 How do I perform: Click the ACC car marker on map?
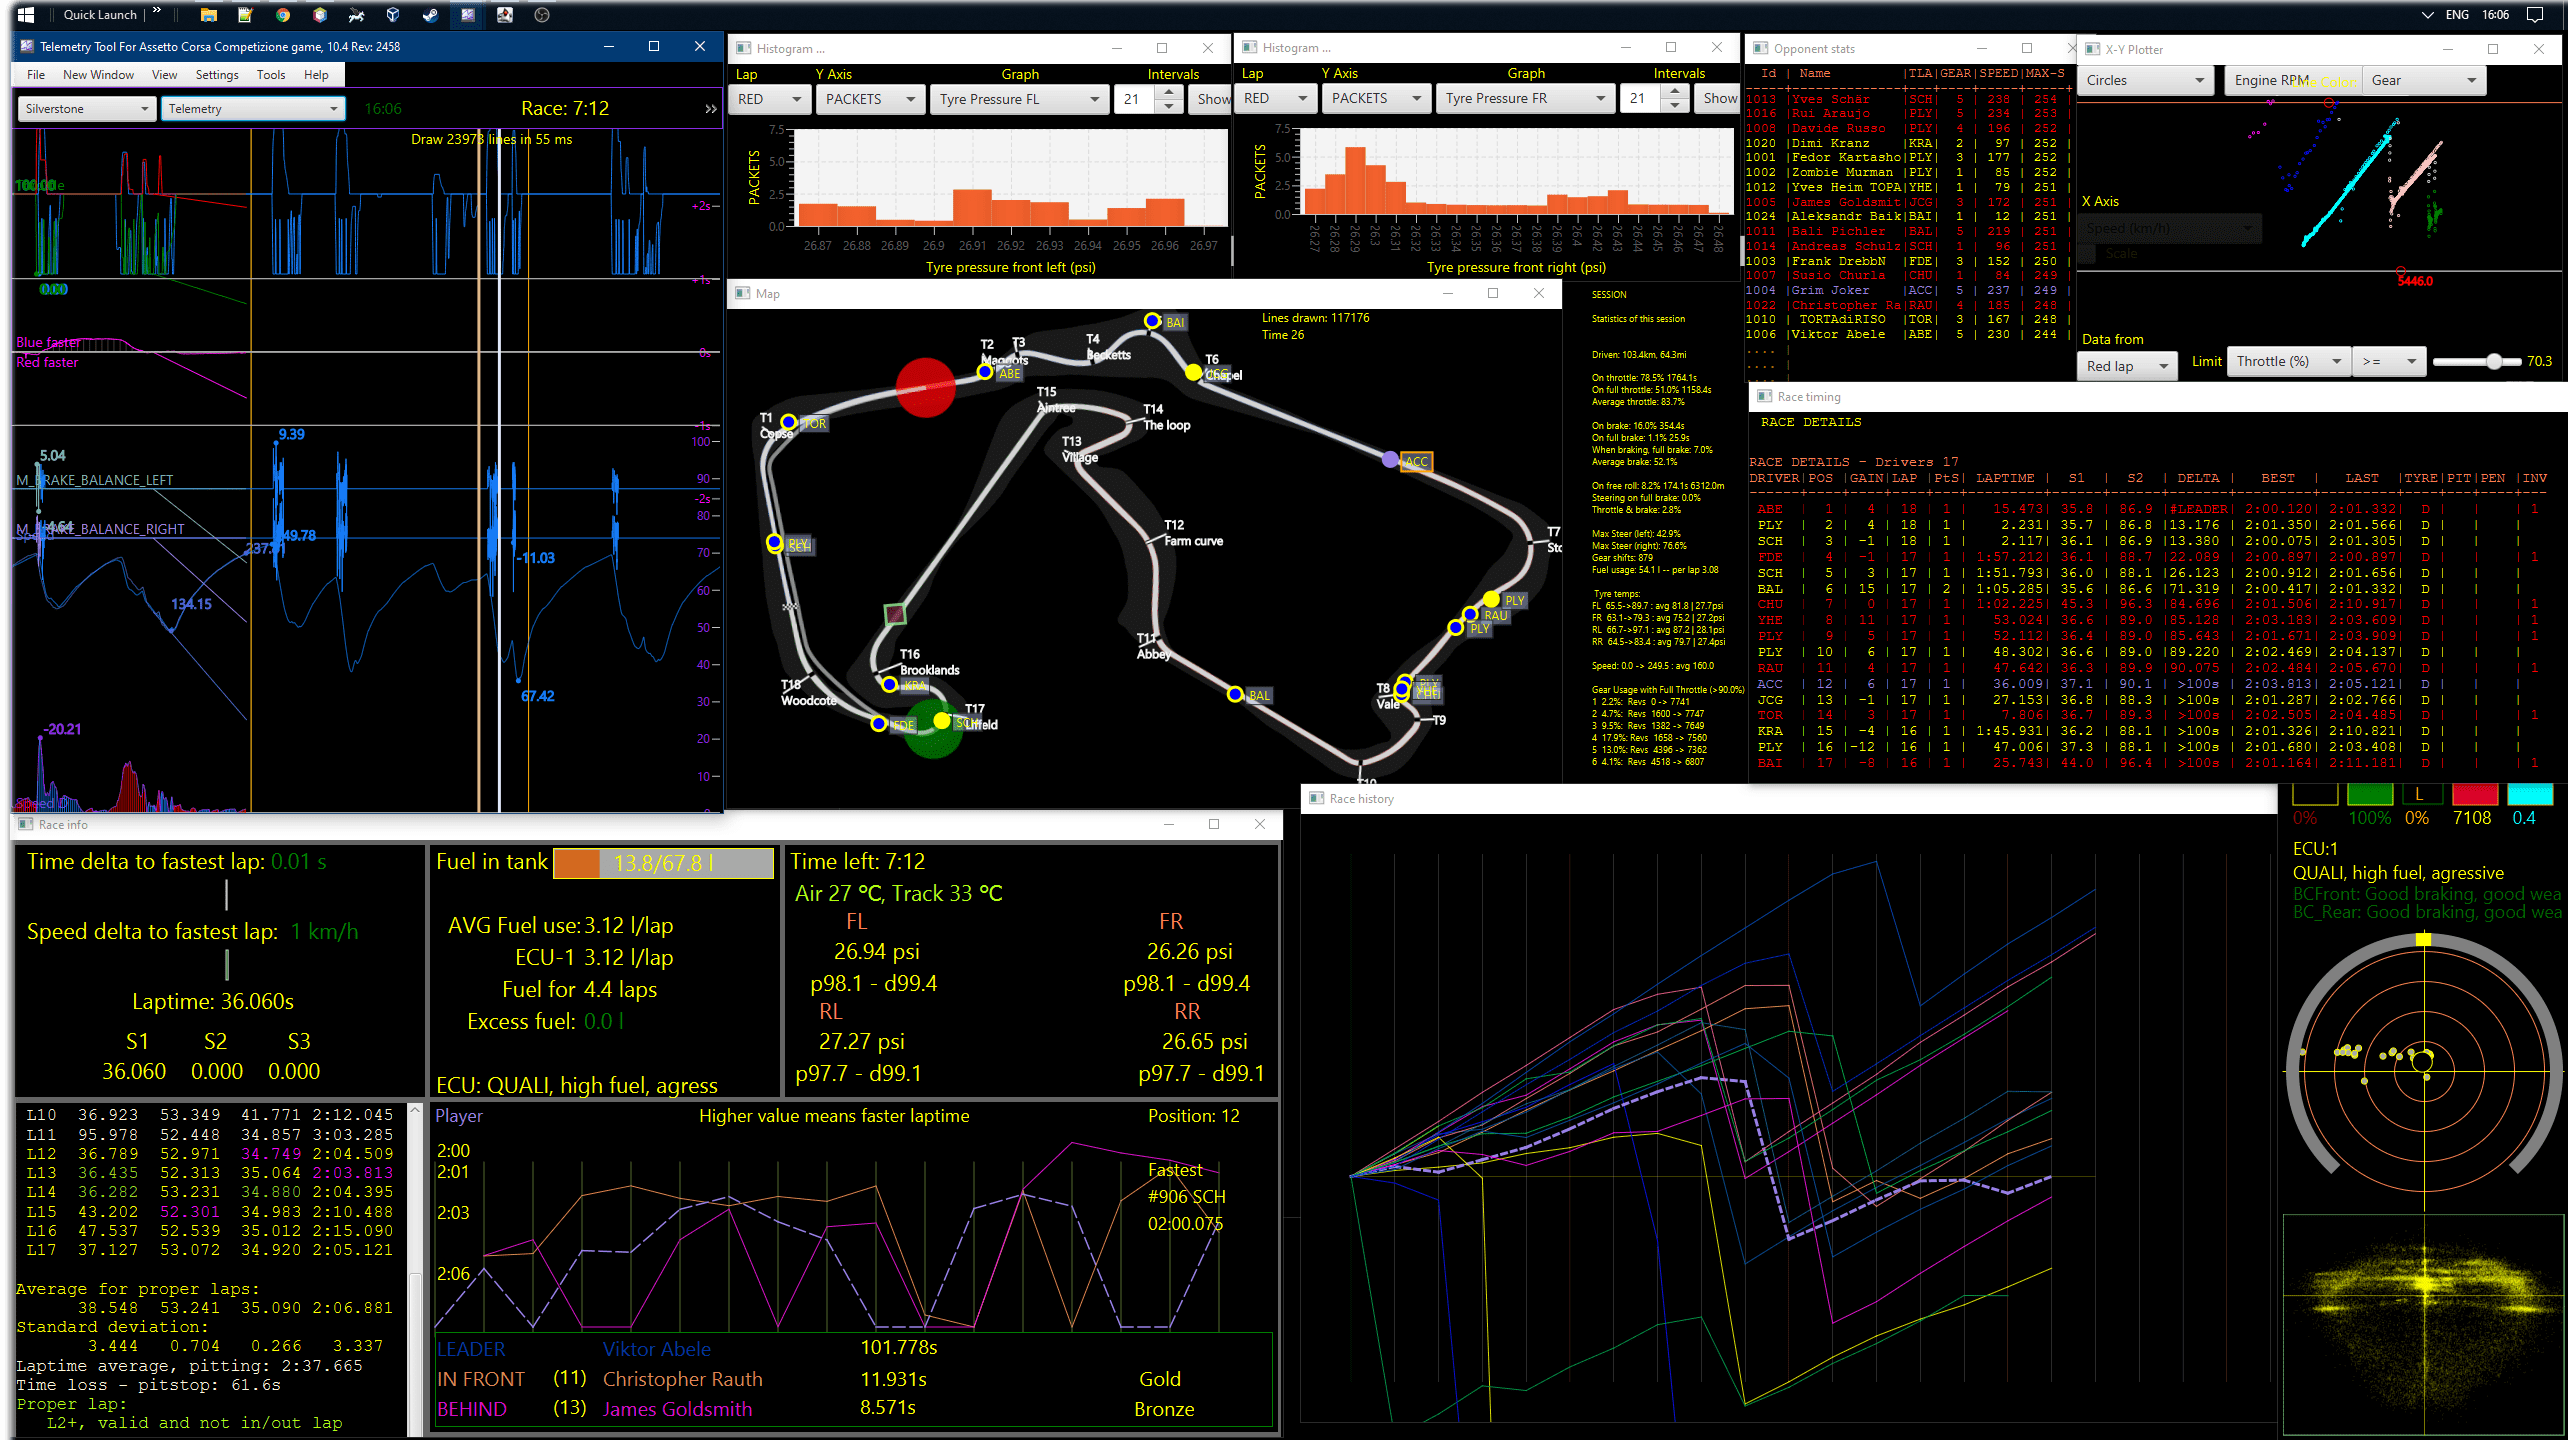pos(1390,460)
